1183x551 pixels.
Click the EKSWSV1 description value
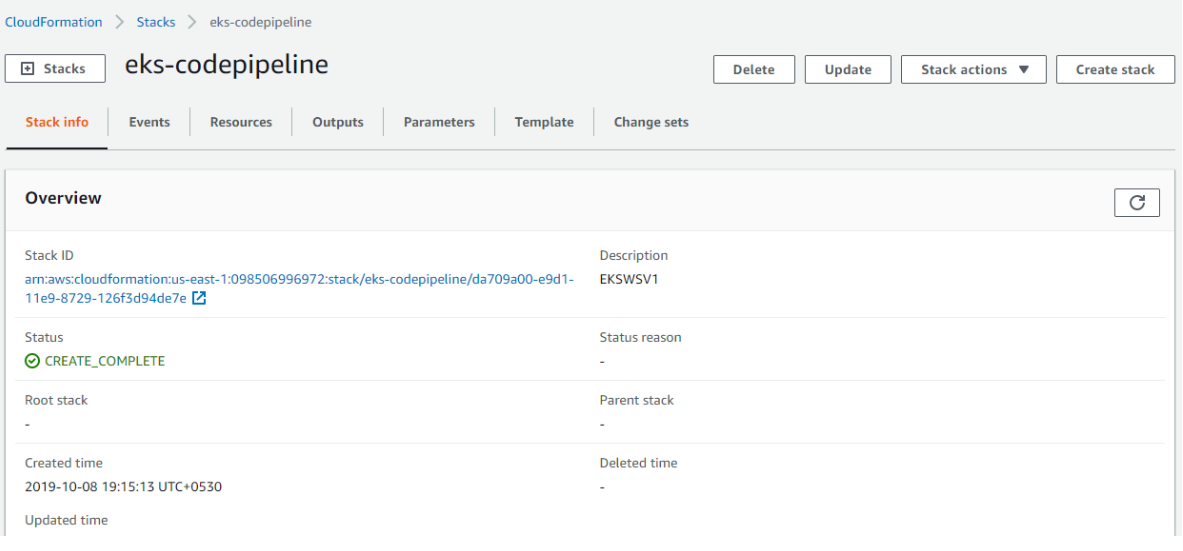(x=629, y=279)
